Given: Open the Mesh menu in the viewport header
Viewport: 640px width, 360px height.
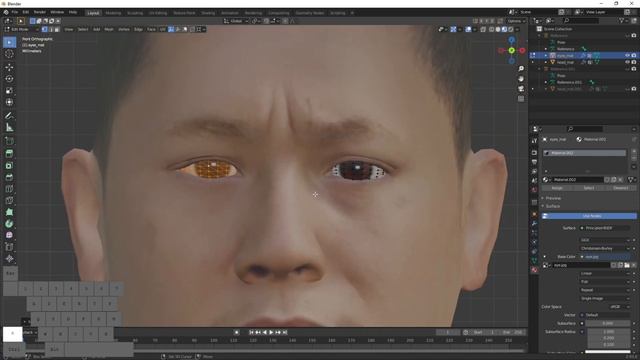Looking at the screenshot, I should 109,29.
